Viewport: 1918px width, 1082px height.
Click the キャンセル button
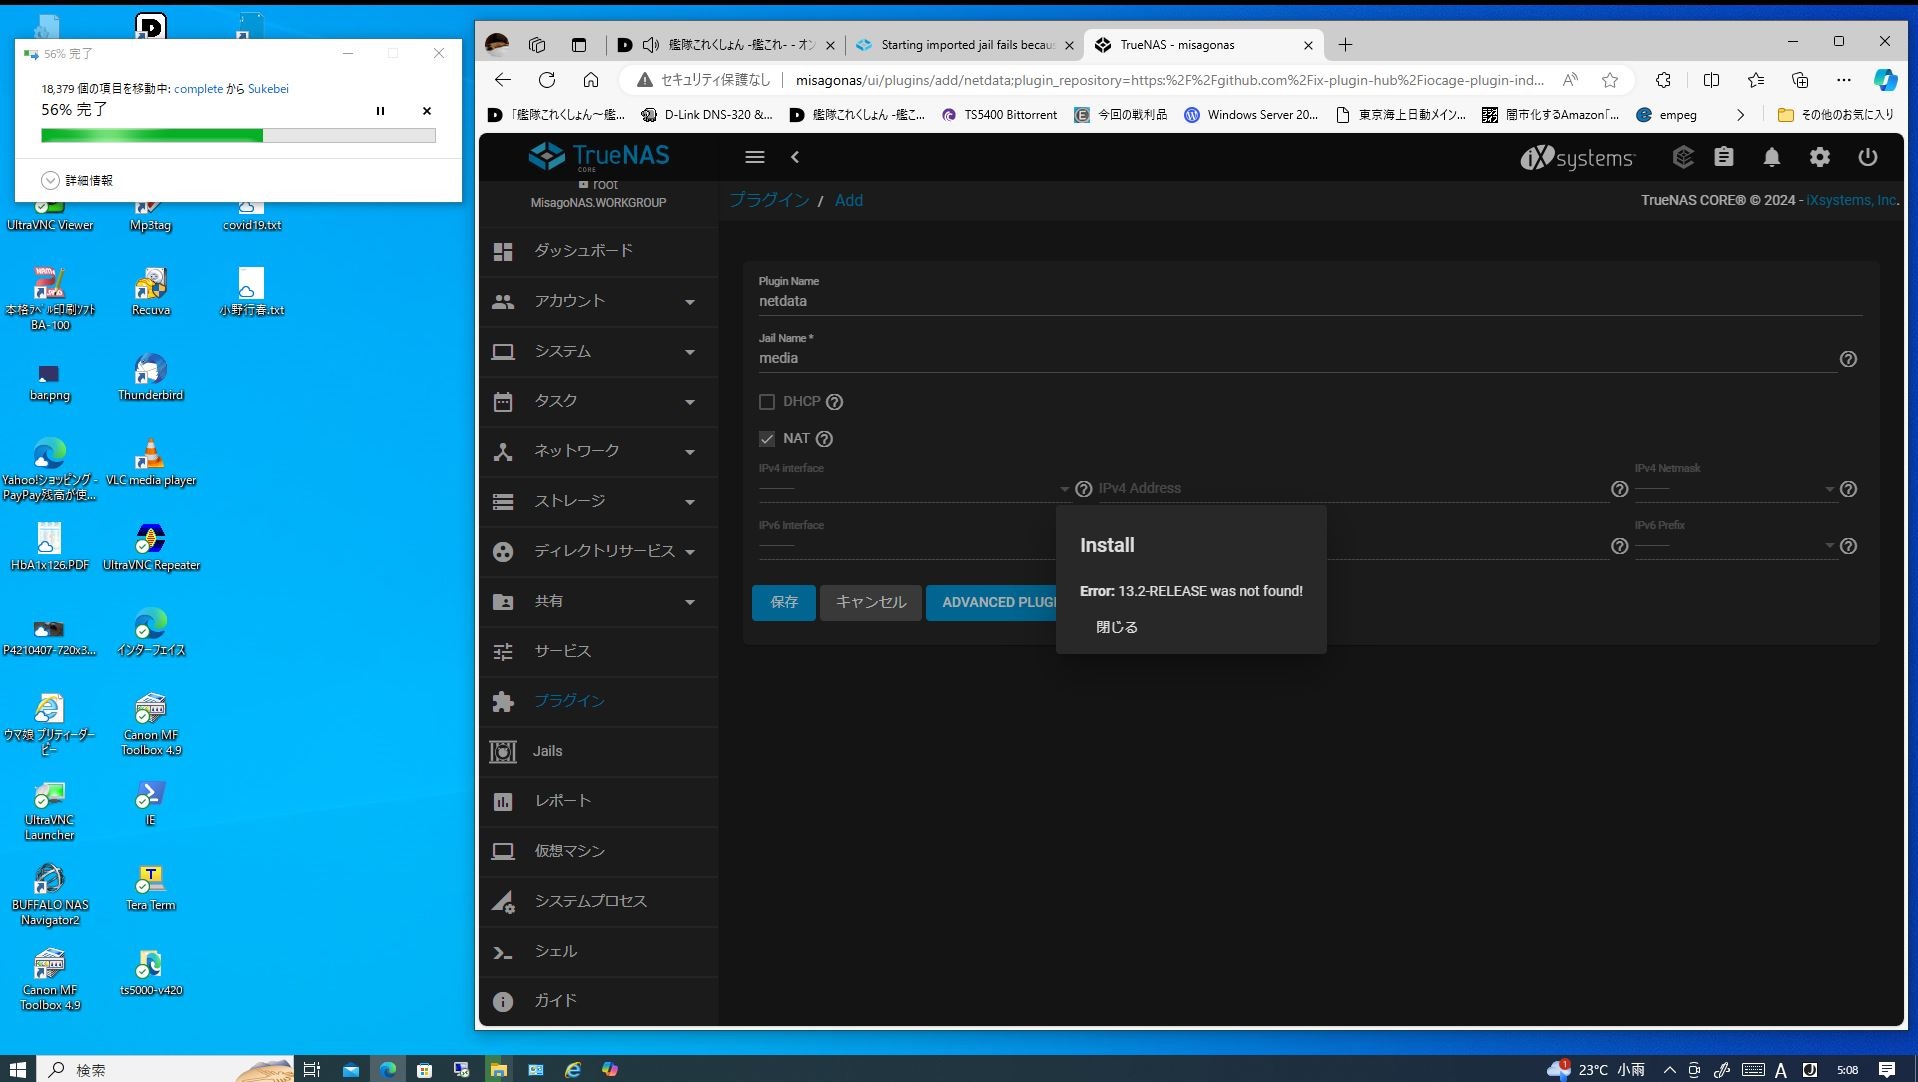pyautogui.click(x=870, y=602)
